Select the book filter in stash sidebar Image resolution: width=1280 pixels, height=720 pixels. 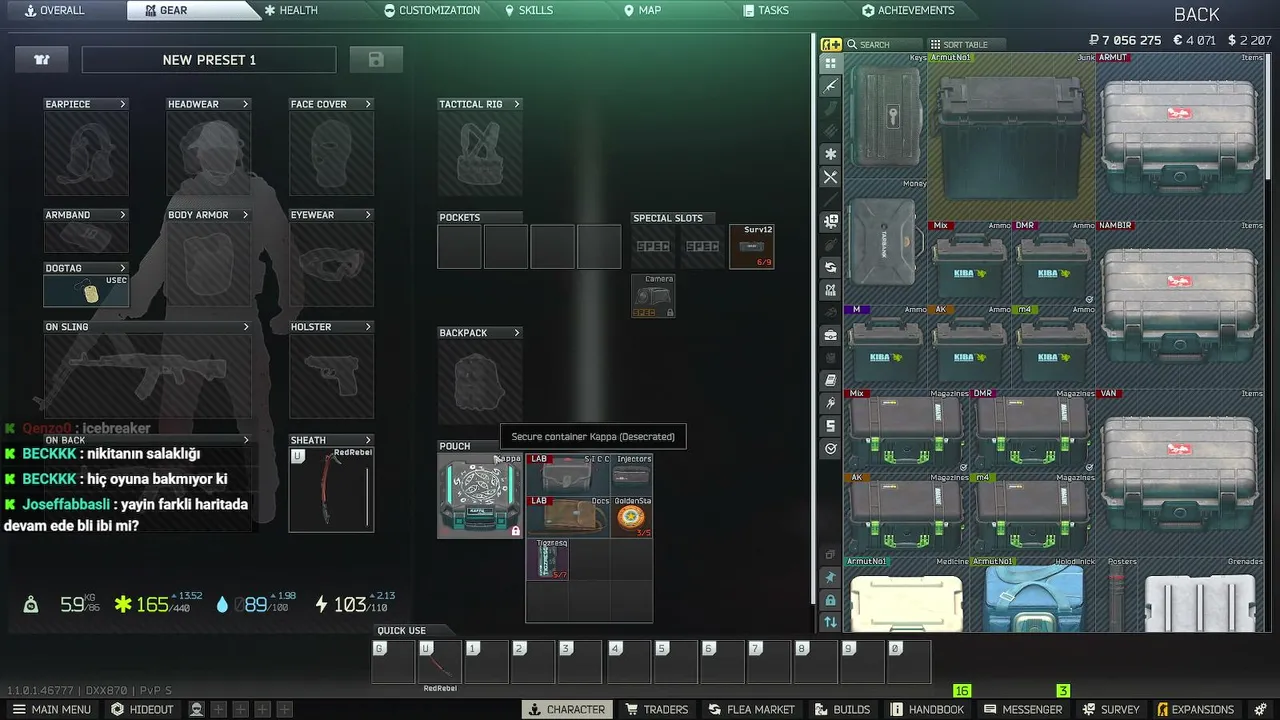pyautogui.click(x=830, y=381)
